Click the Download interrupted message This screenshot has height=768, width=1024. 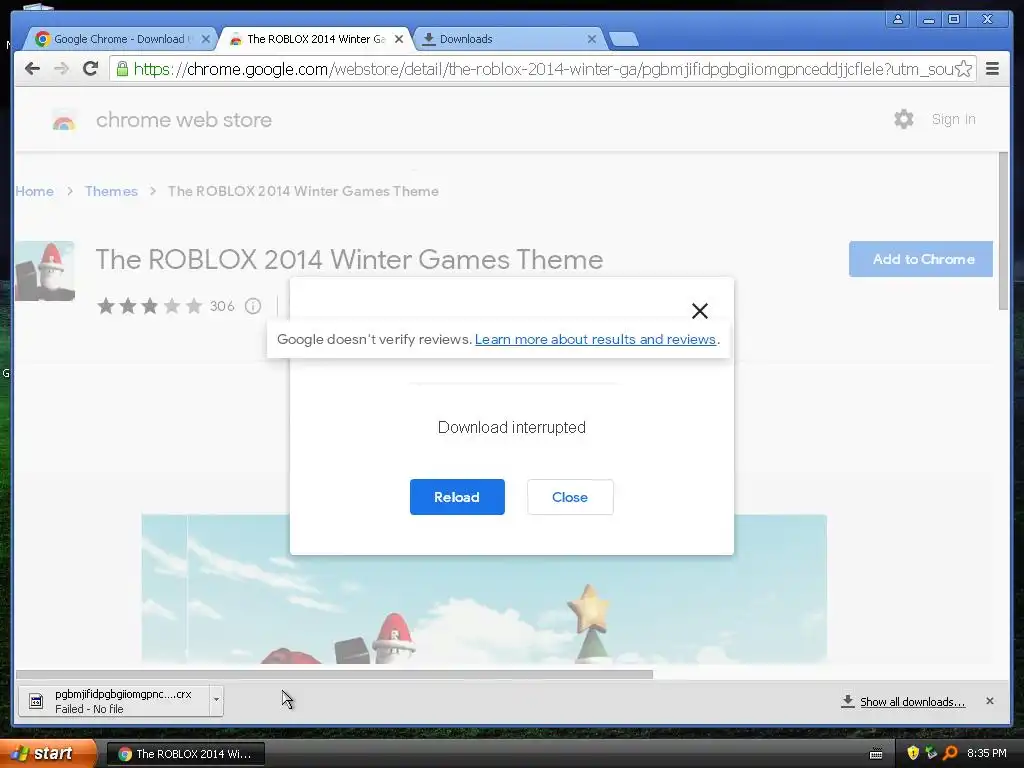[x=511, y=427]
